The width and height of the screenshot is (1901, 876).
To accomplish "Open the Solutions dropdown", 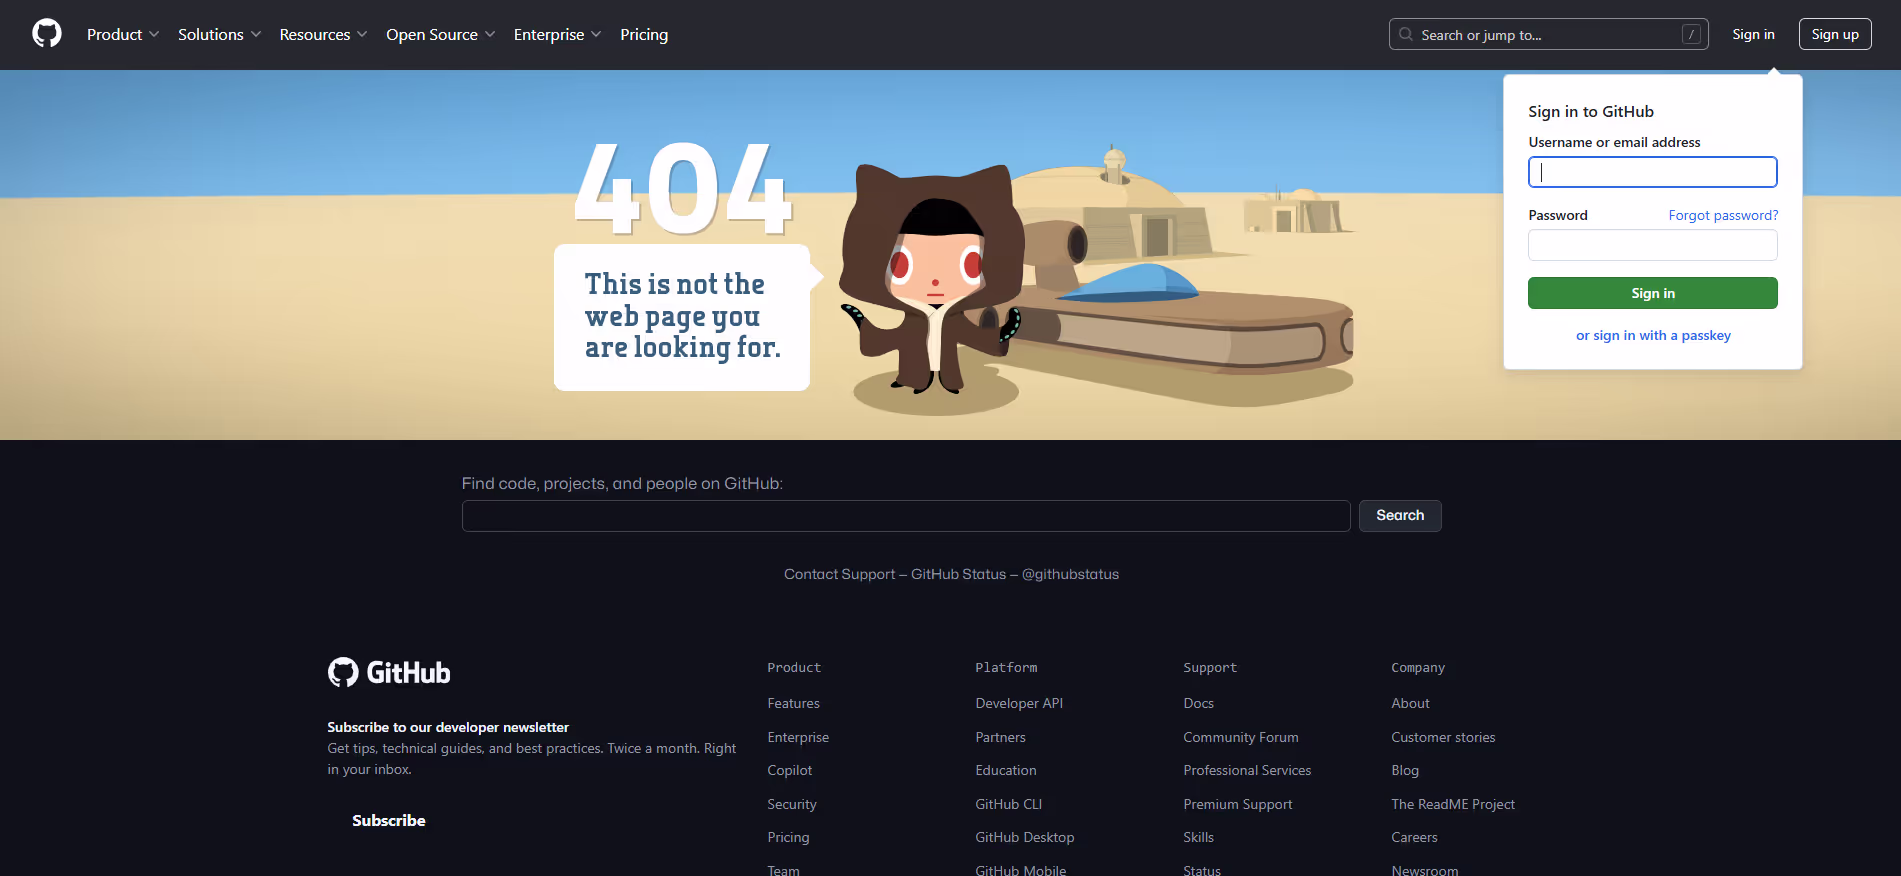I will coord(219,35).
